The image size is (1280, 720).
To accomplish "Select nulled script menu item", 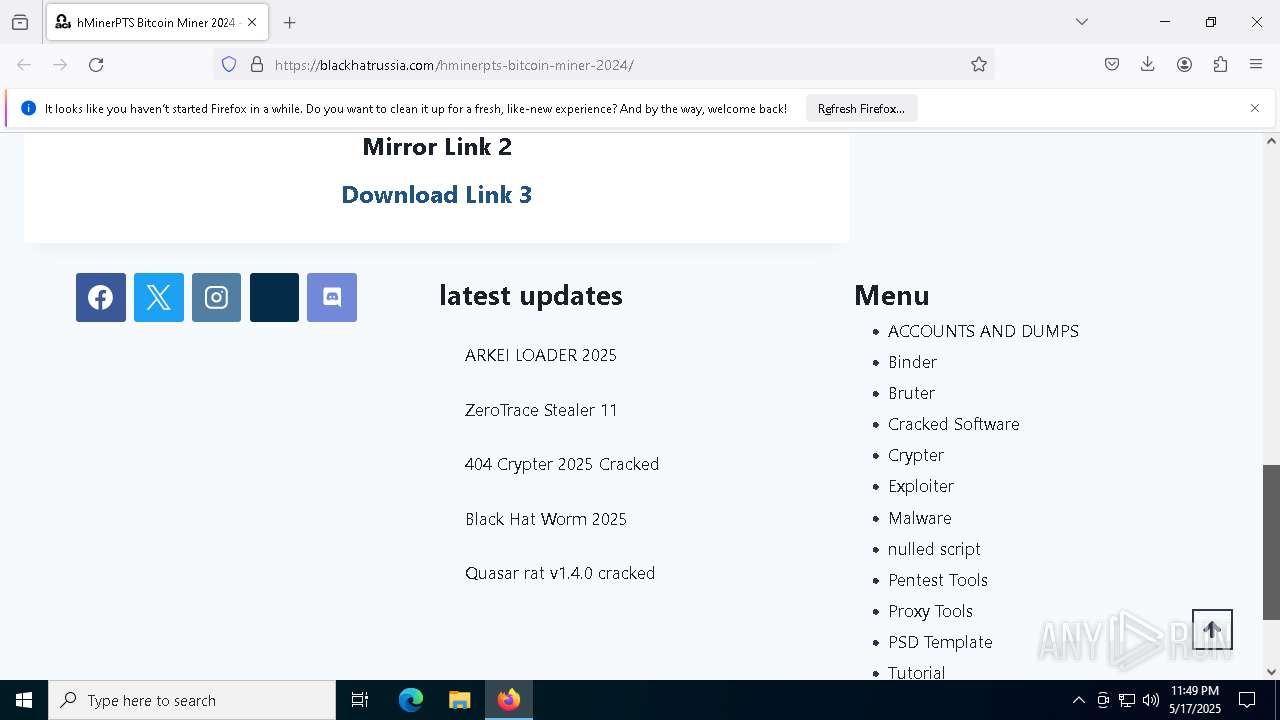I will tap(934, 549).
